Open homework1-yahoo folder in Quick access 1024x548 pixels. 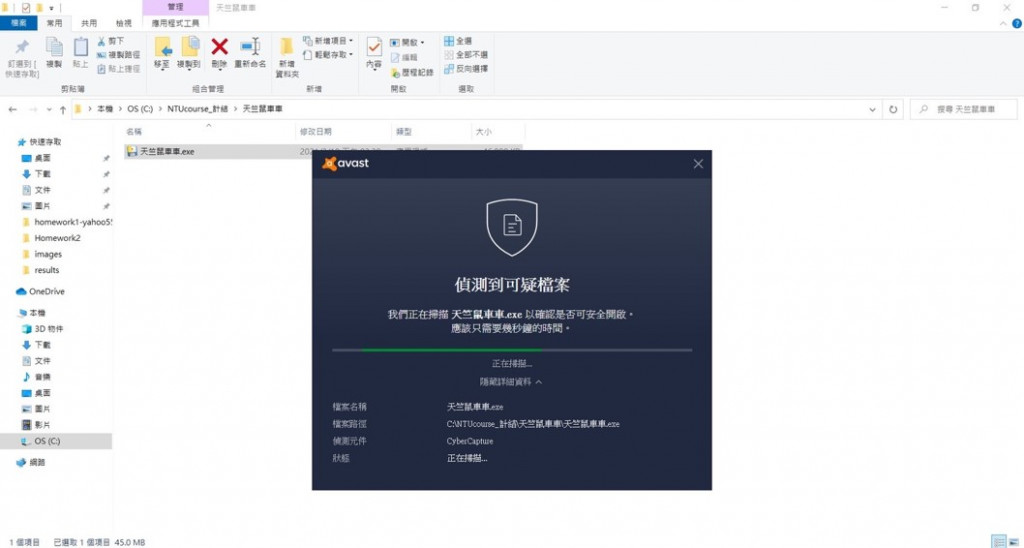67,222
